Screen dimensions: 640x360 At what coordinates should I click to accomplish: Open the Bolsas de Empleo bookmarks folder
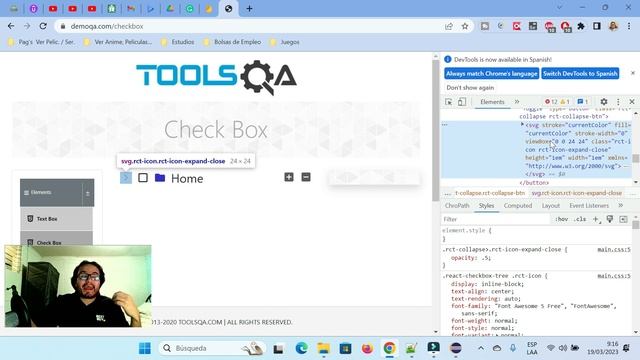(x=232, y=42)
